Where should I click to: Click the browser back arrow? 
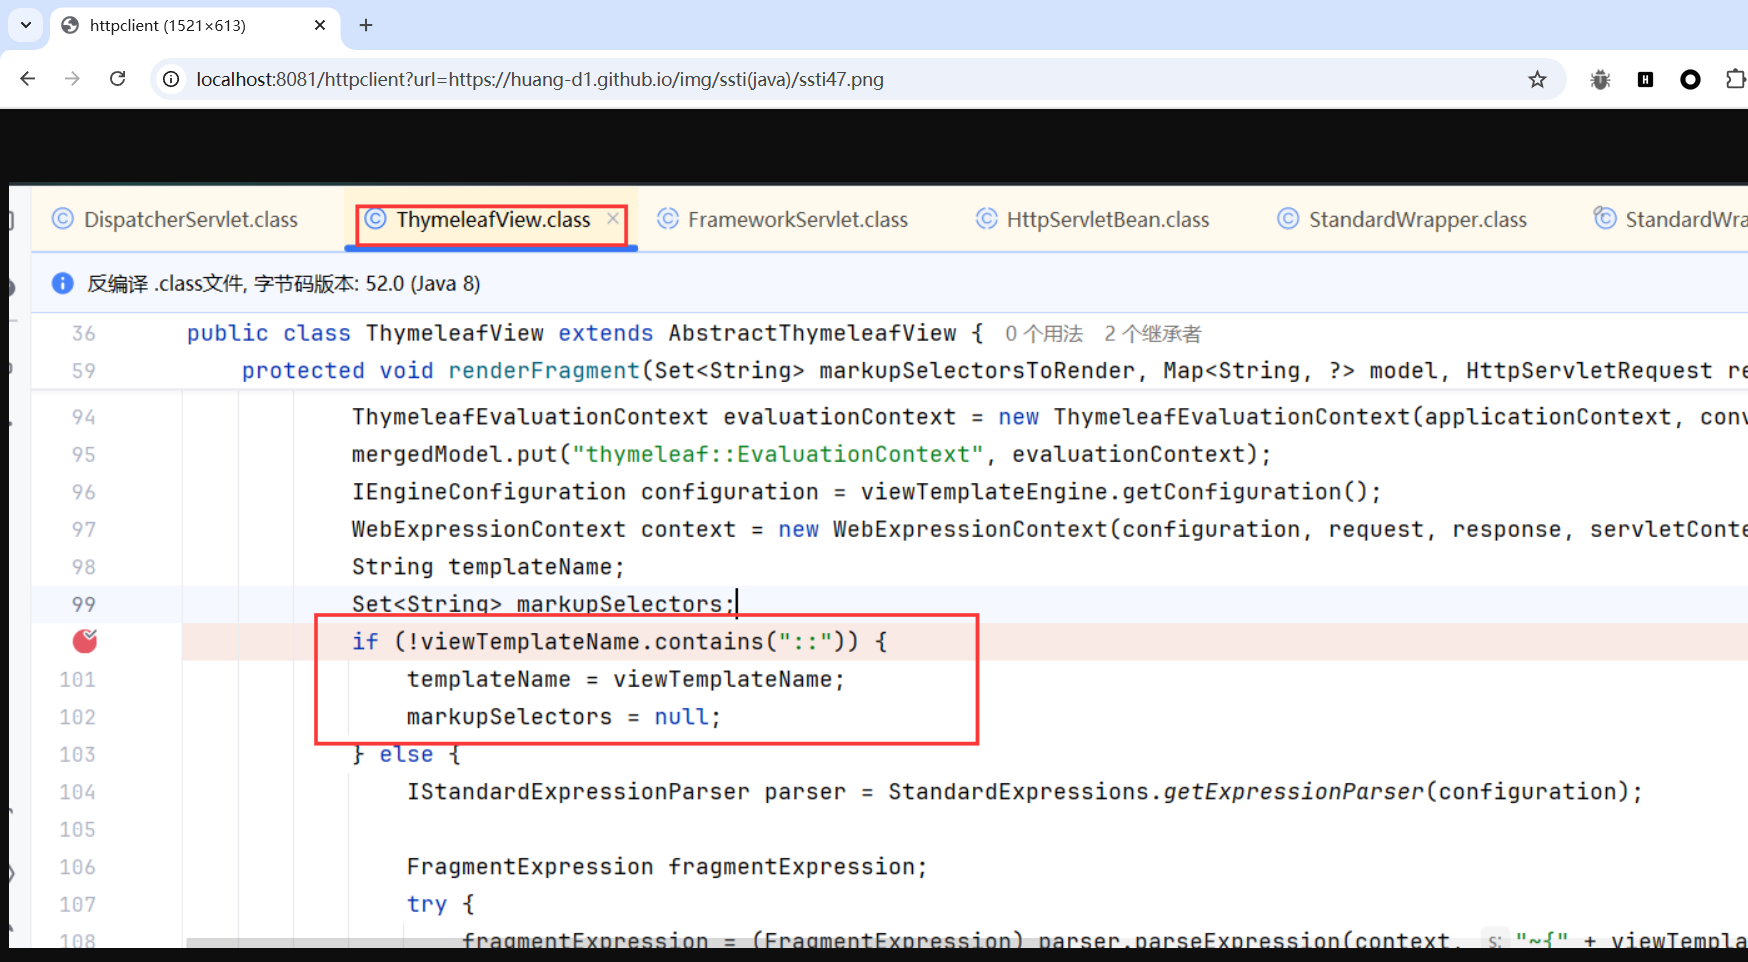pyautogui.click(x=28, y=79)
